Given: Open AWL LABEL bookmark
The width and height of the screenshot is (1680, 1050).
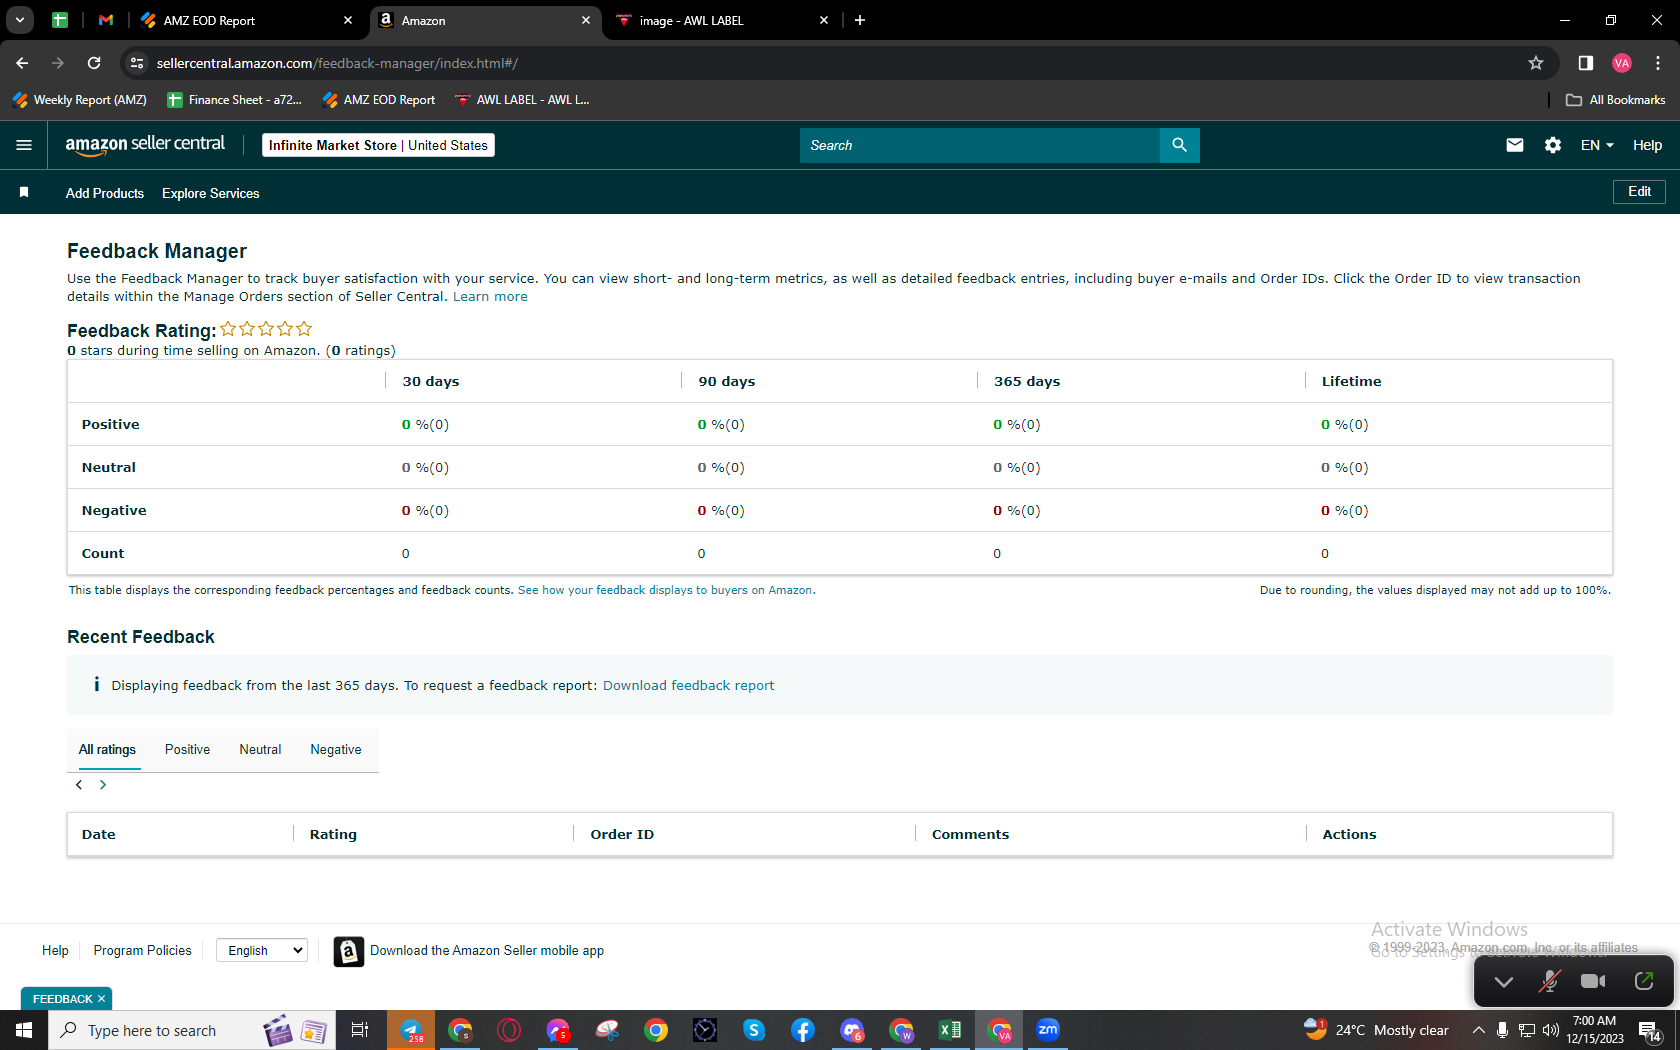Looking at the screenshot, I should coord(522,100).
